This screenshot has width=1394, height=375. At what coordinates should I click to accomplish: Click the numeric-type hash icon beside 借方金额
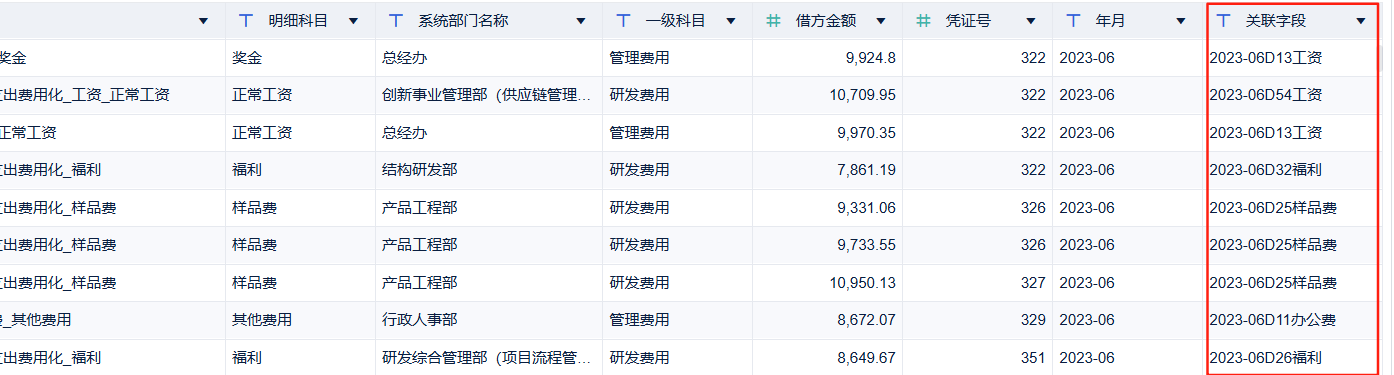click(x=773, y=20)
